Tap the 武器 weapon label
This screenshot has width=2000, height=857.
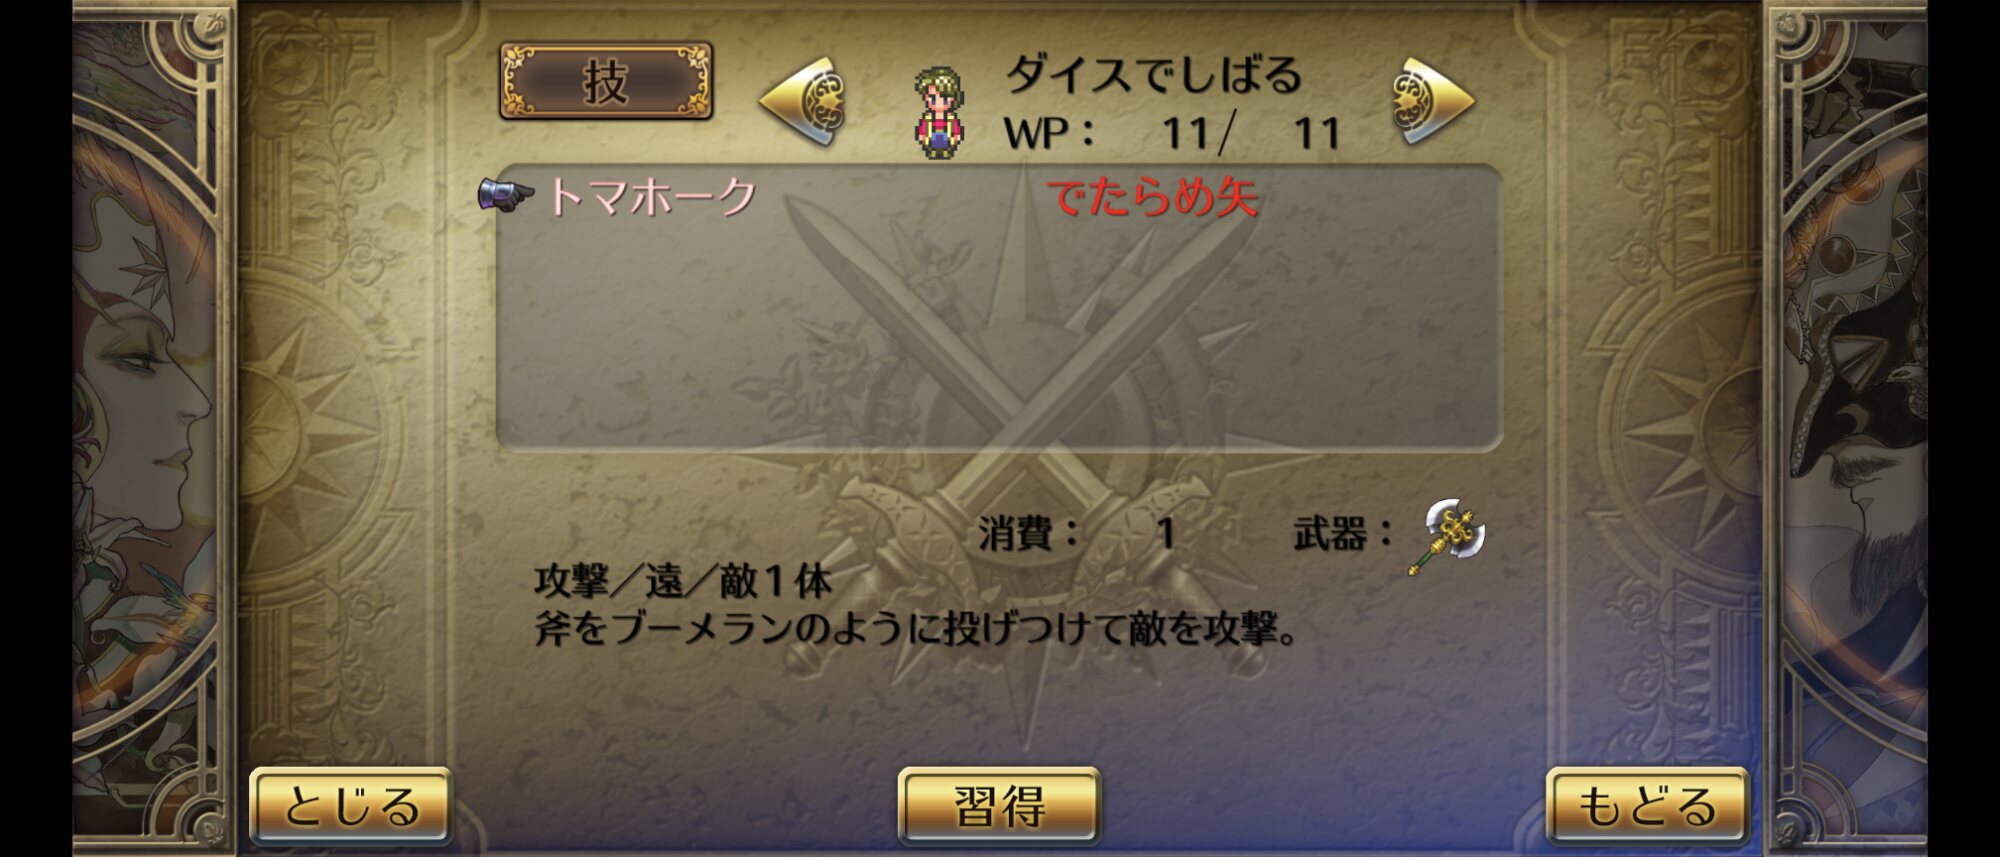(1342, 533)
